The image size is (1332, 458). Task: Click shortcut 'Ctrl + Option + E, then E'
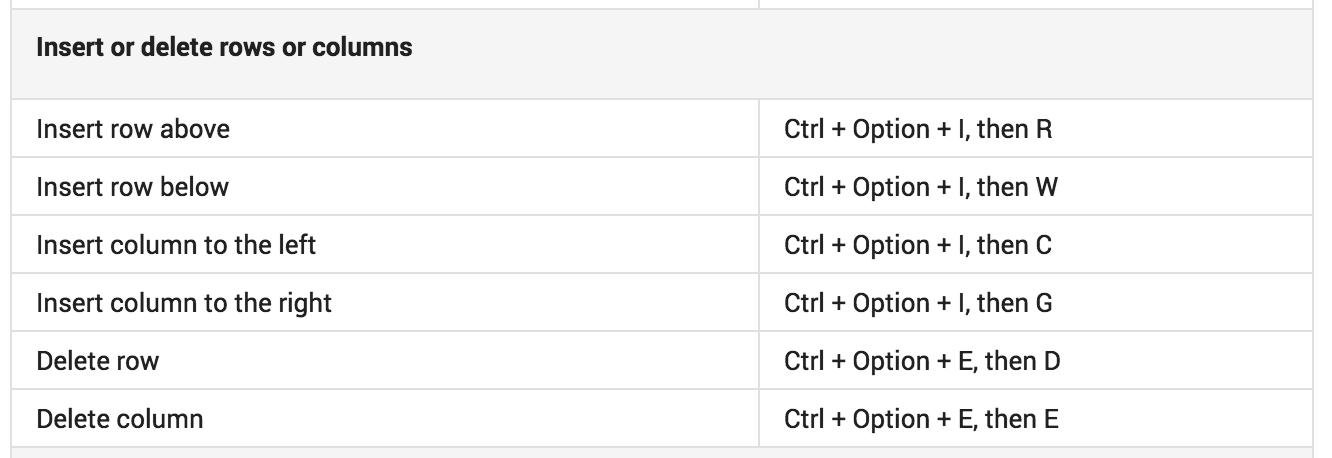(922, 419)
